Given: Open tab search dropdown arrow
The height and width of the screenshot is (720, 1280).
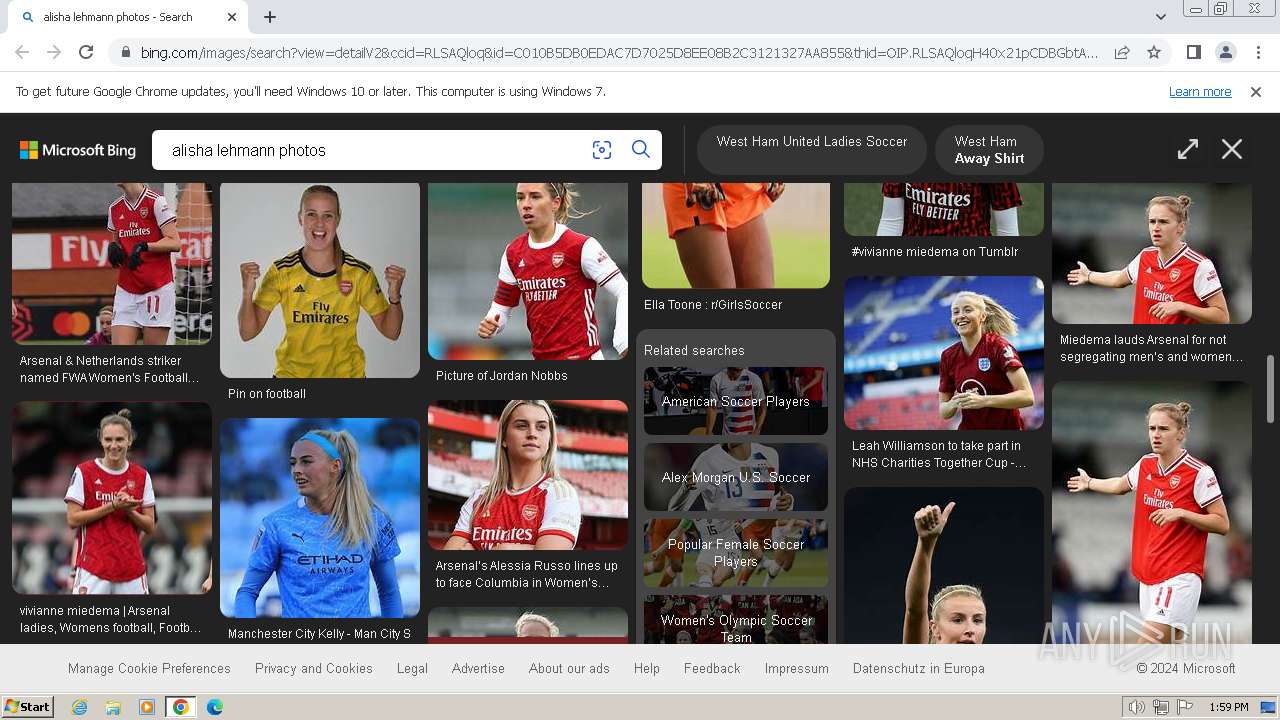Looking at the screenshot, I should (1160, 17).
